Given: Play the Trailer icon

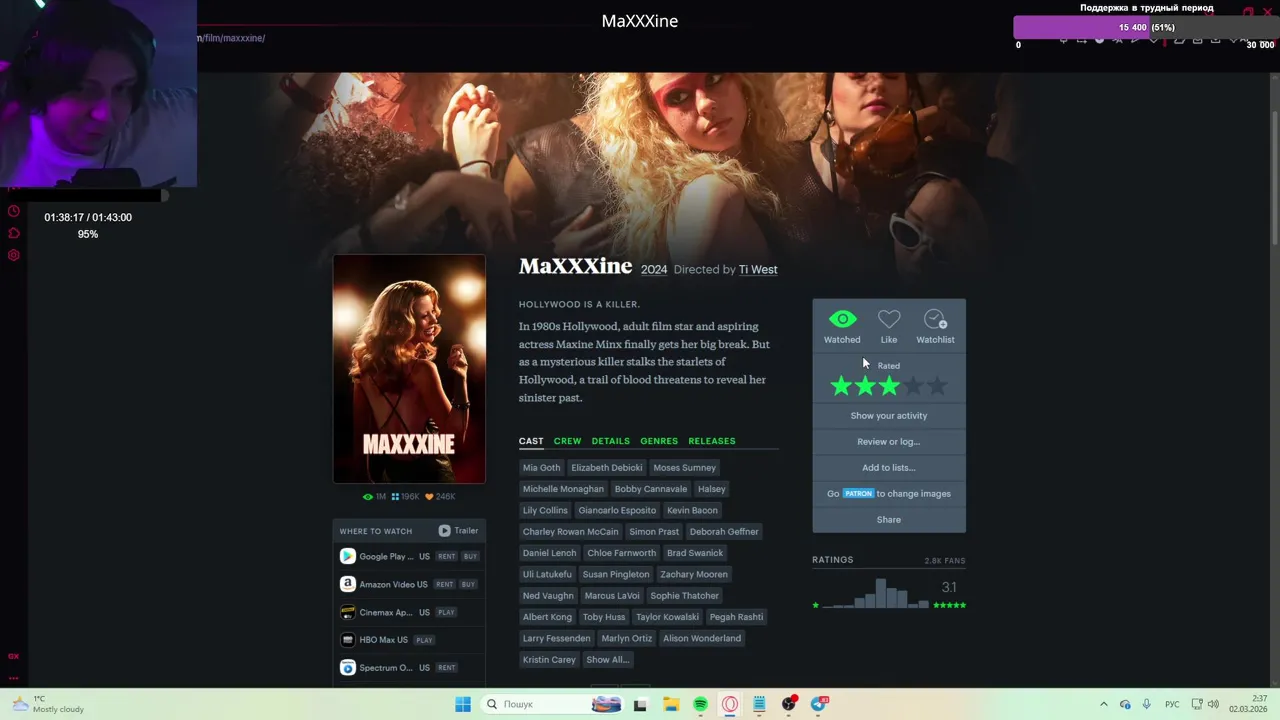Looking at the screenshot, I should point(444,531).
